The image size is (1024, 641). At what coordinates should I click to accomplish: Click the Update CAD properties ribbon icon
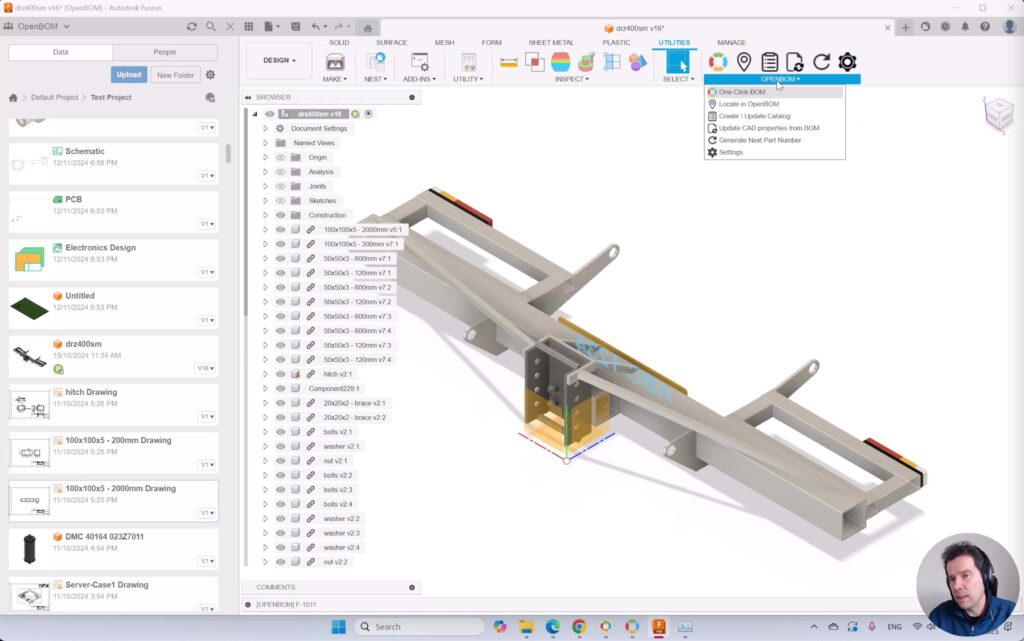[795, 62]
